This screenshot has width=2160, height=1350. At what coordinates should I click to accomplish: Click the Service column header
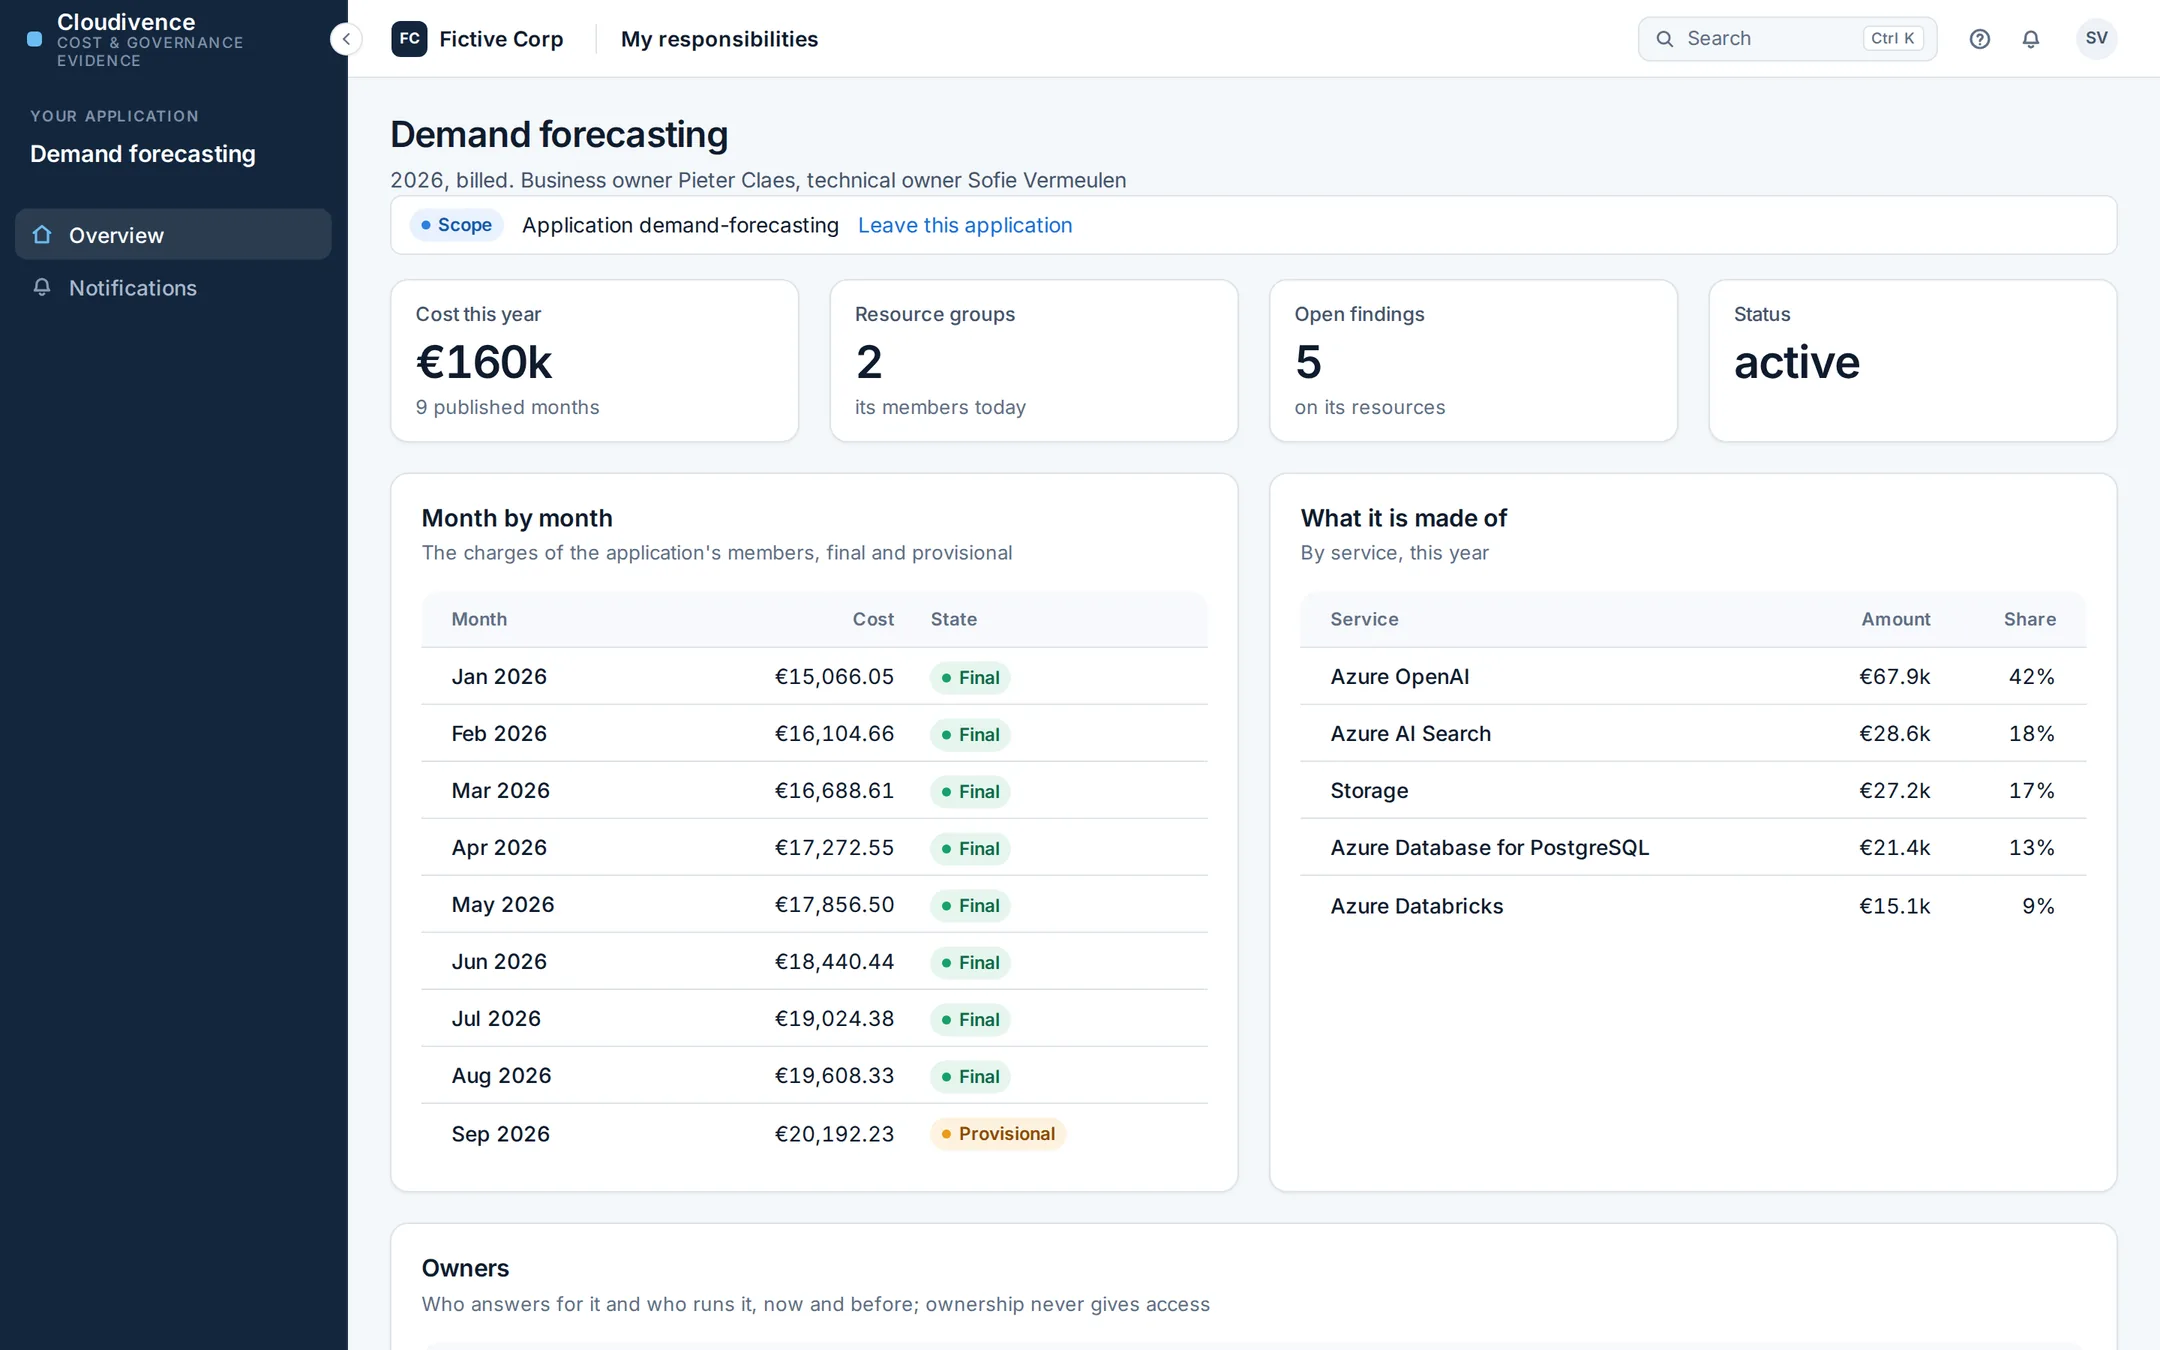pyautogui.click(x=1364, y=619)
